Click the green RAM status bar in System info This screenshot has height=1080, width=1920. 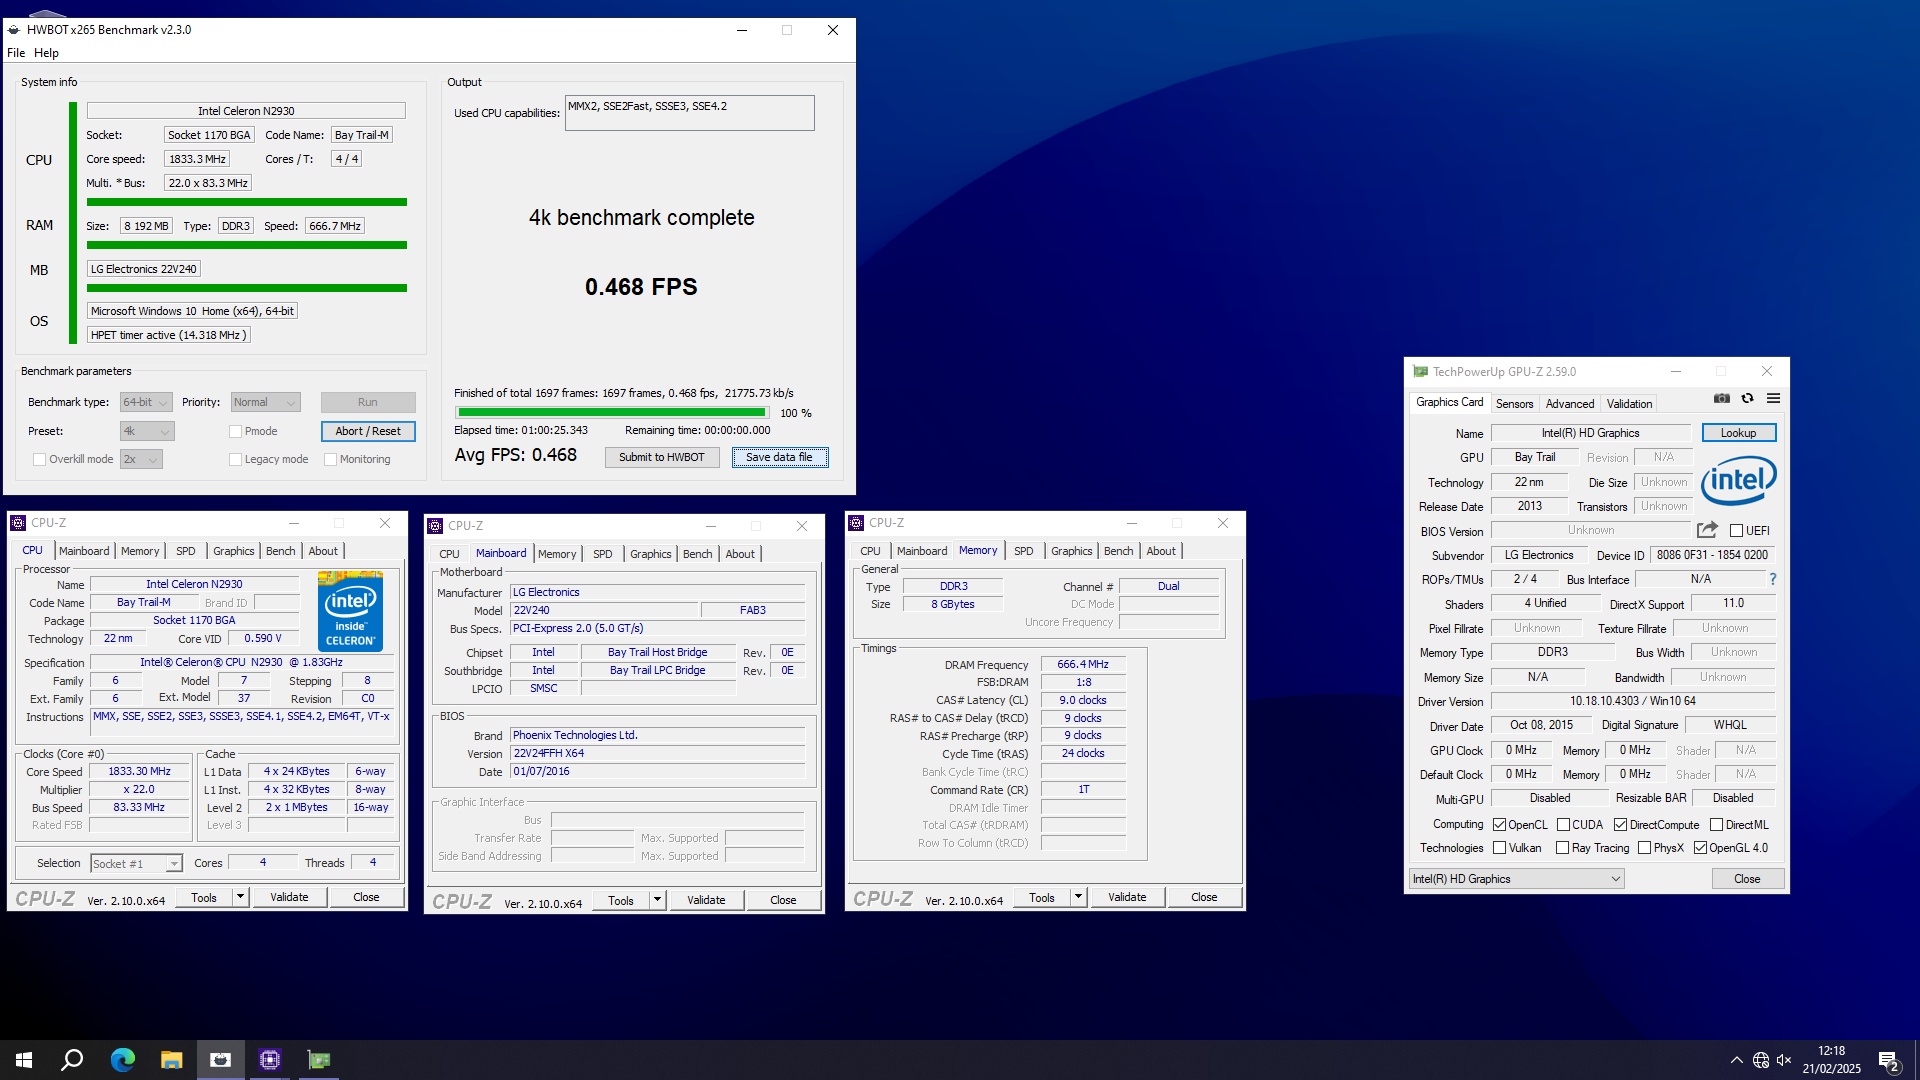pyautogui.click(x=246, y=245)
